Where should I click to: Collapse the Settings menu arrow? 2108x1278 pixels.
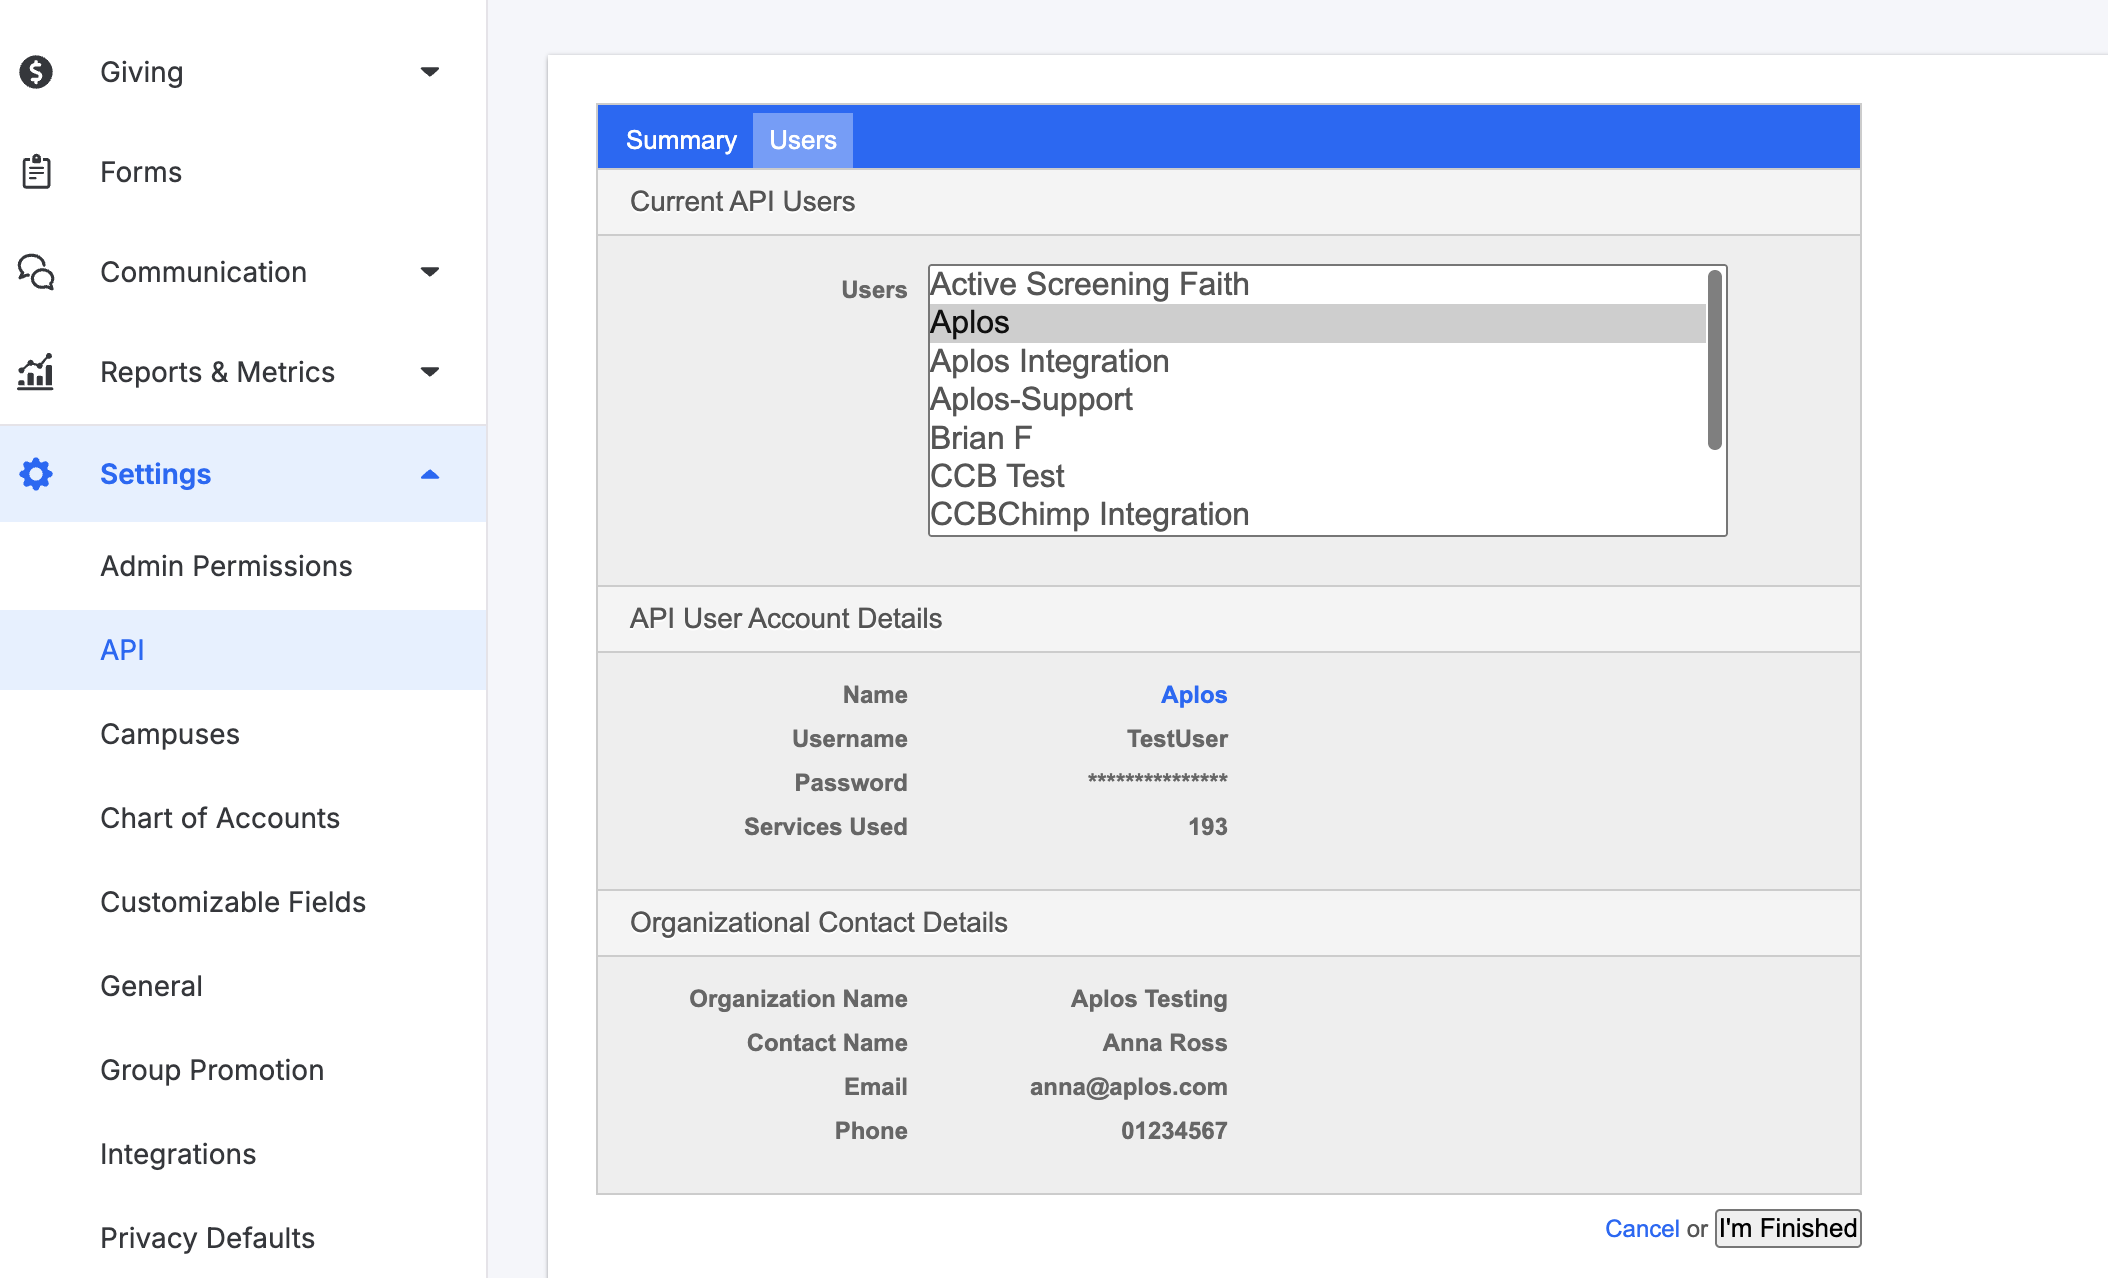point(430,474)
